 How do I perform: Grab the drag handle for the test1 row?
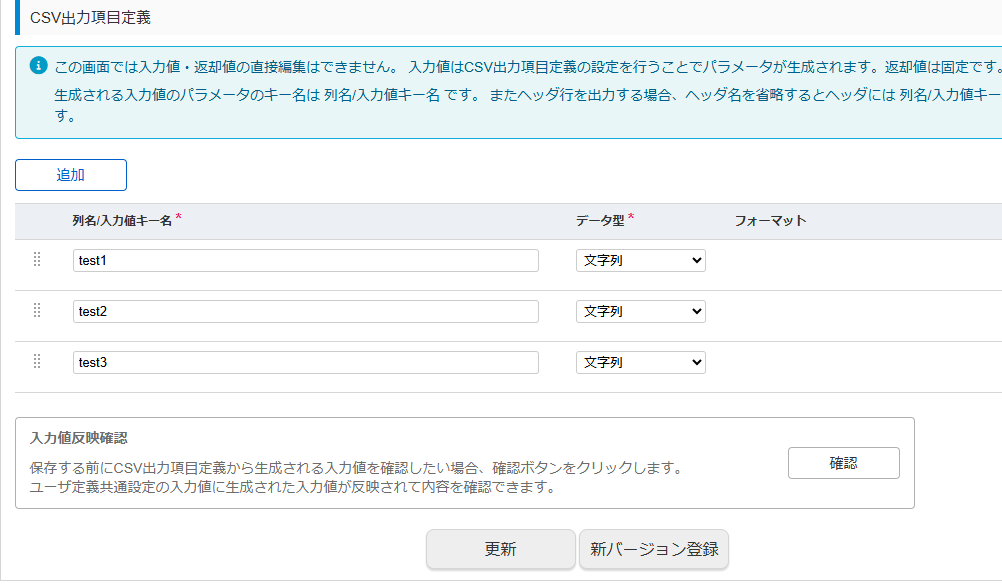[37, 260]
